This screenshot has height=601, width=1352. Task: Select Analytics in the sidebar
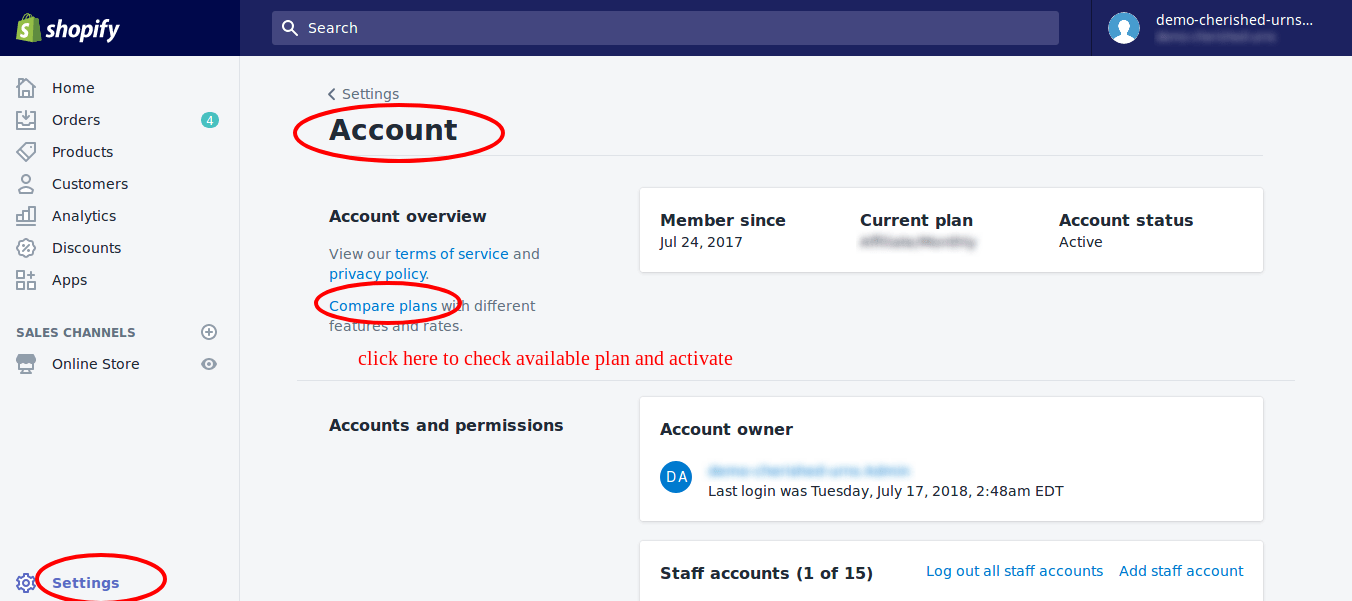click(x=84, y=216)
